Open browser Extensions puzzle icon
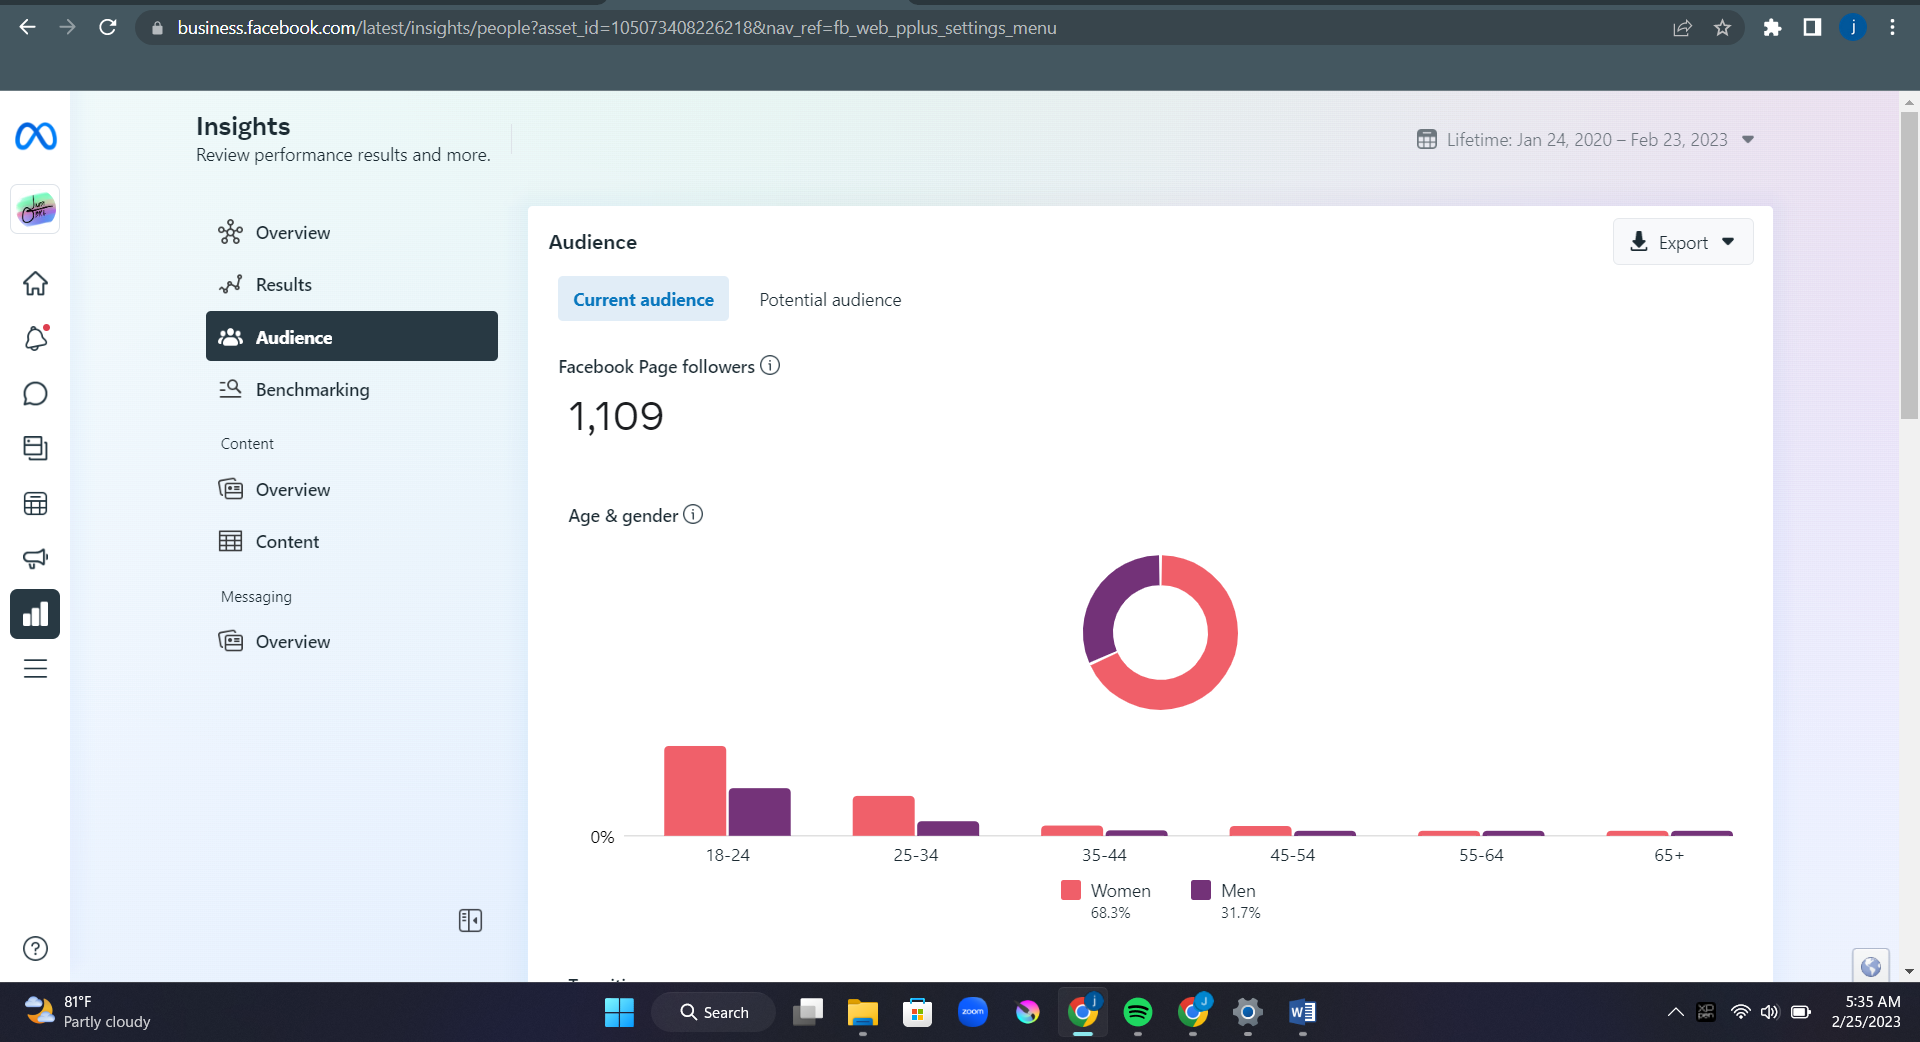The image size is (1920, 1042). coord(1772,28)
